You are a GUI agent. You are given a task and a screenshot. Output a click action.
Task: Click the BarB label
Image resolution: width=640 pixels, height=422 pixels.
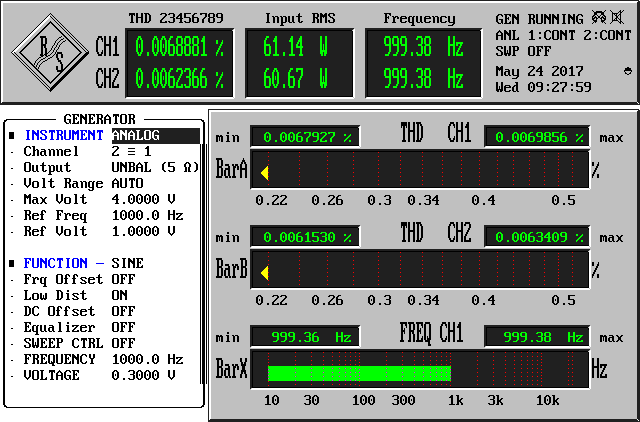tap(231, 269)
